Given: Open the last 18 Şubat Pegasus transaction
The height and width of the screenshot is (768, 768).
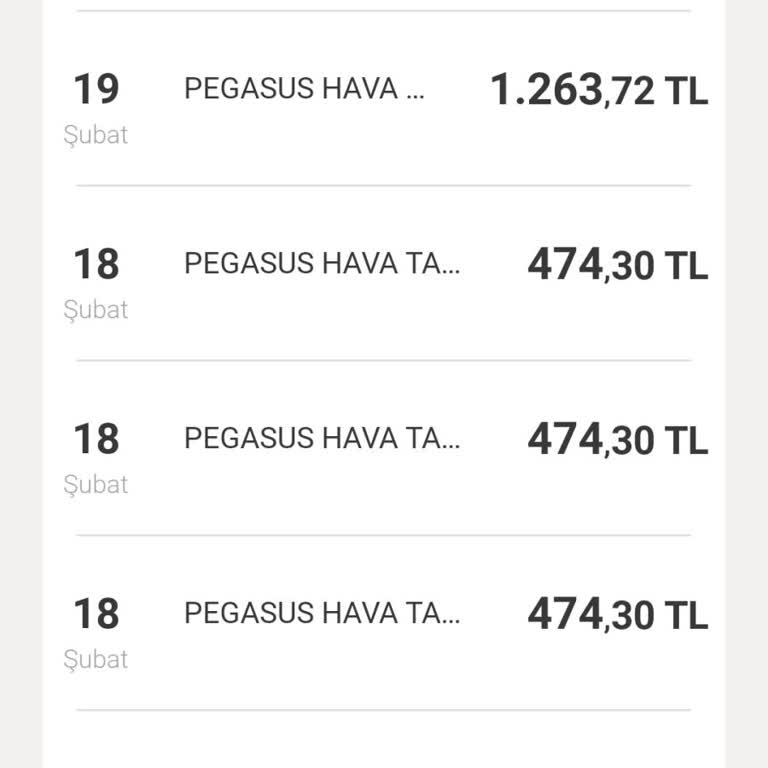Looking at the screenshot, I should tap(322, 613).
